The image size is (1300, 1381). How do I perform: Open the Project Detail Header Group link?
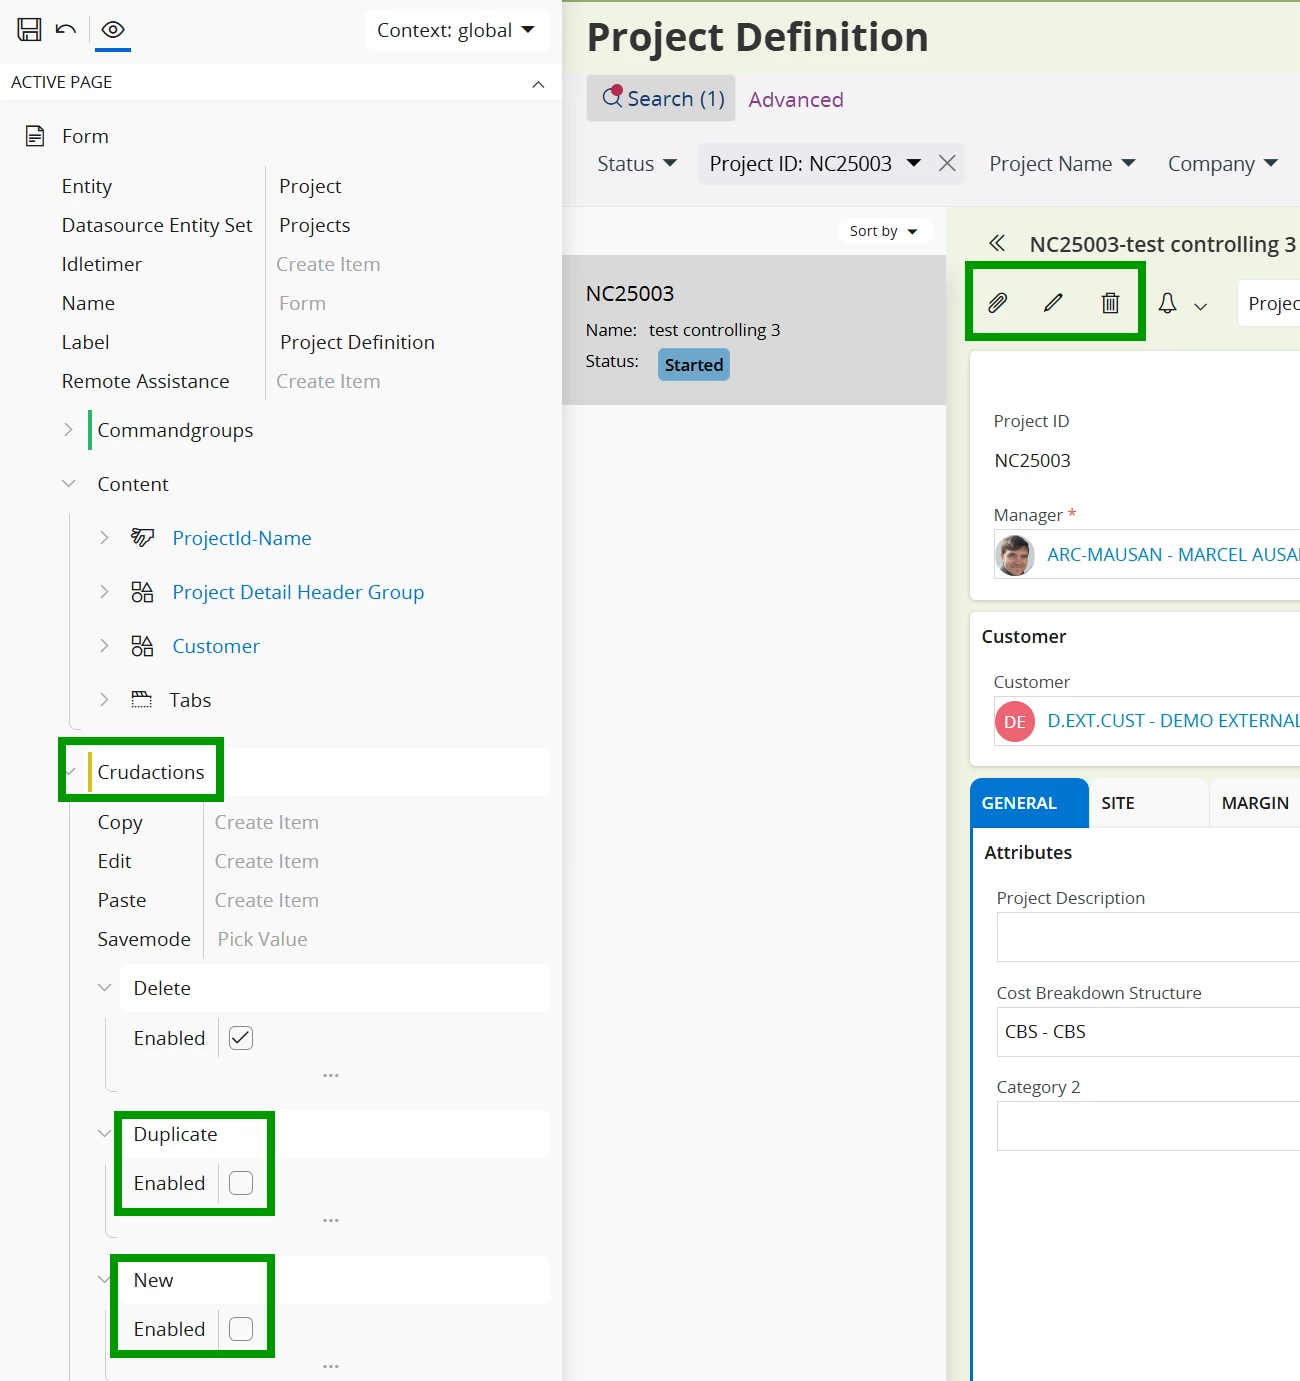point(298,592)
